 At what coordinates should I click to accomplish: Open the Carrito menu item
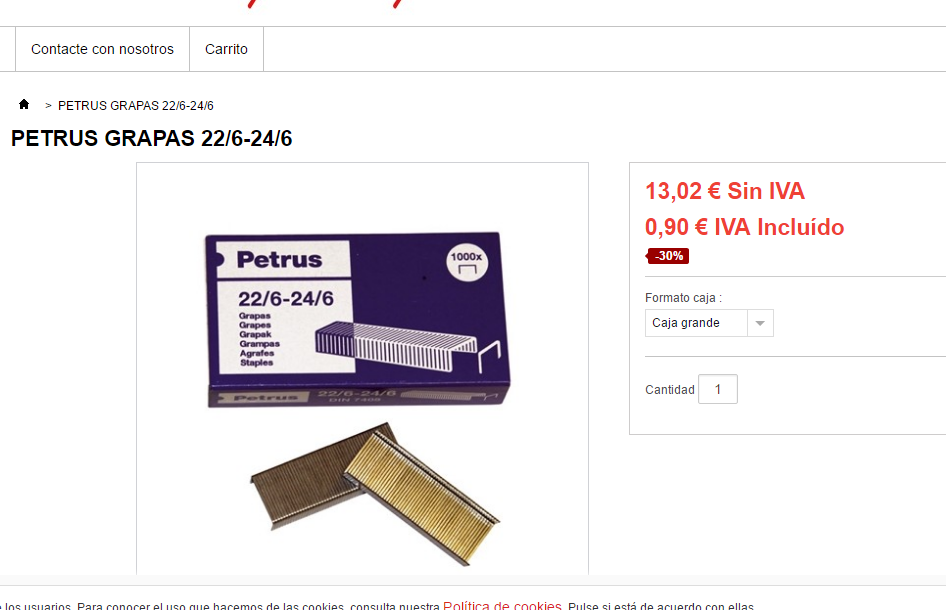click(x=226, y=49)
